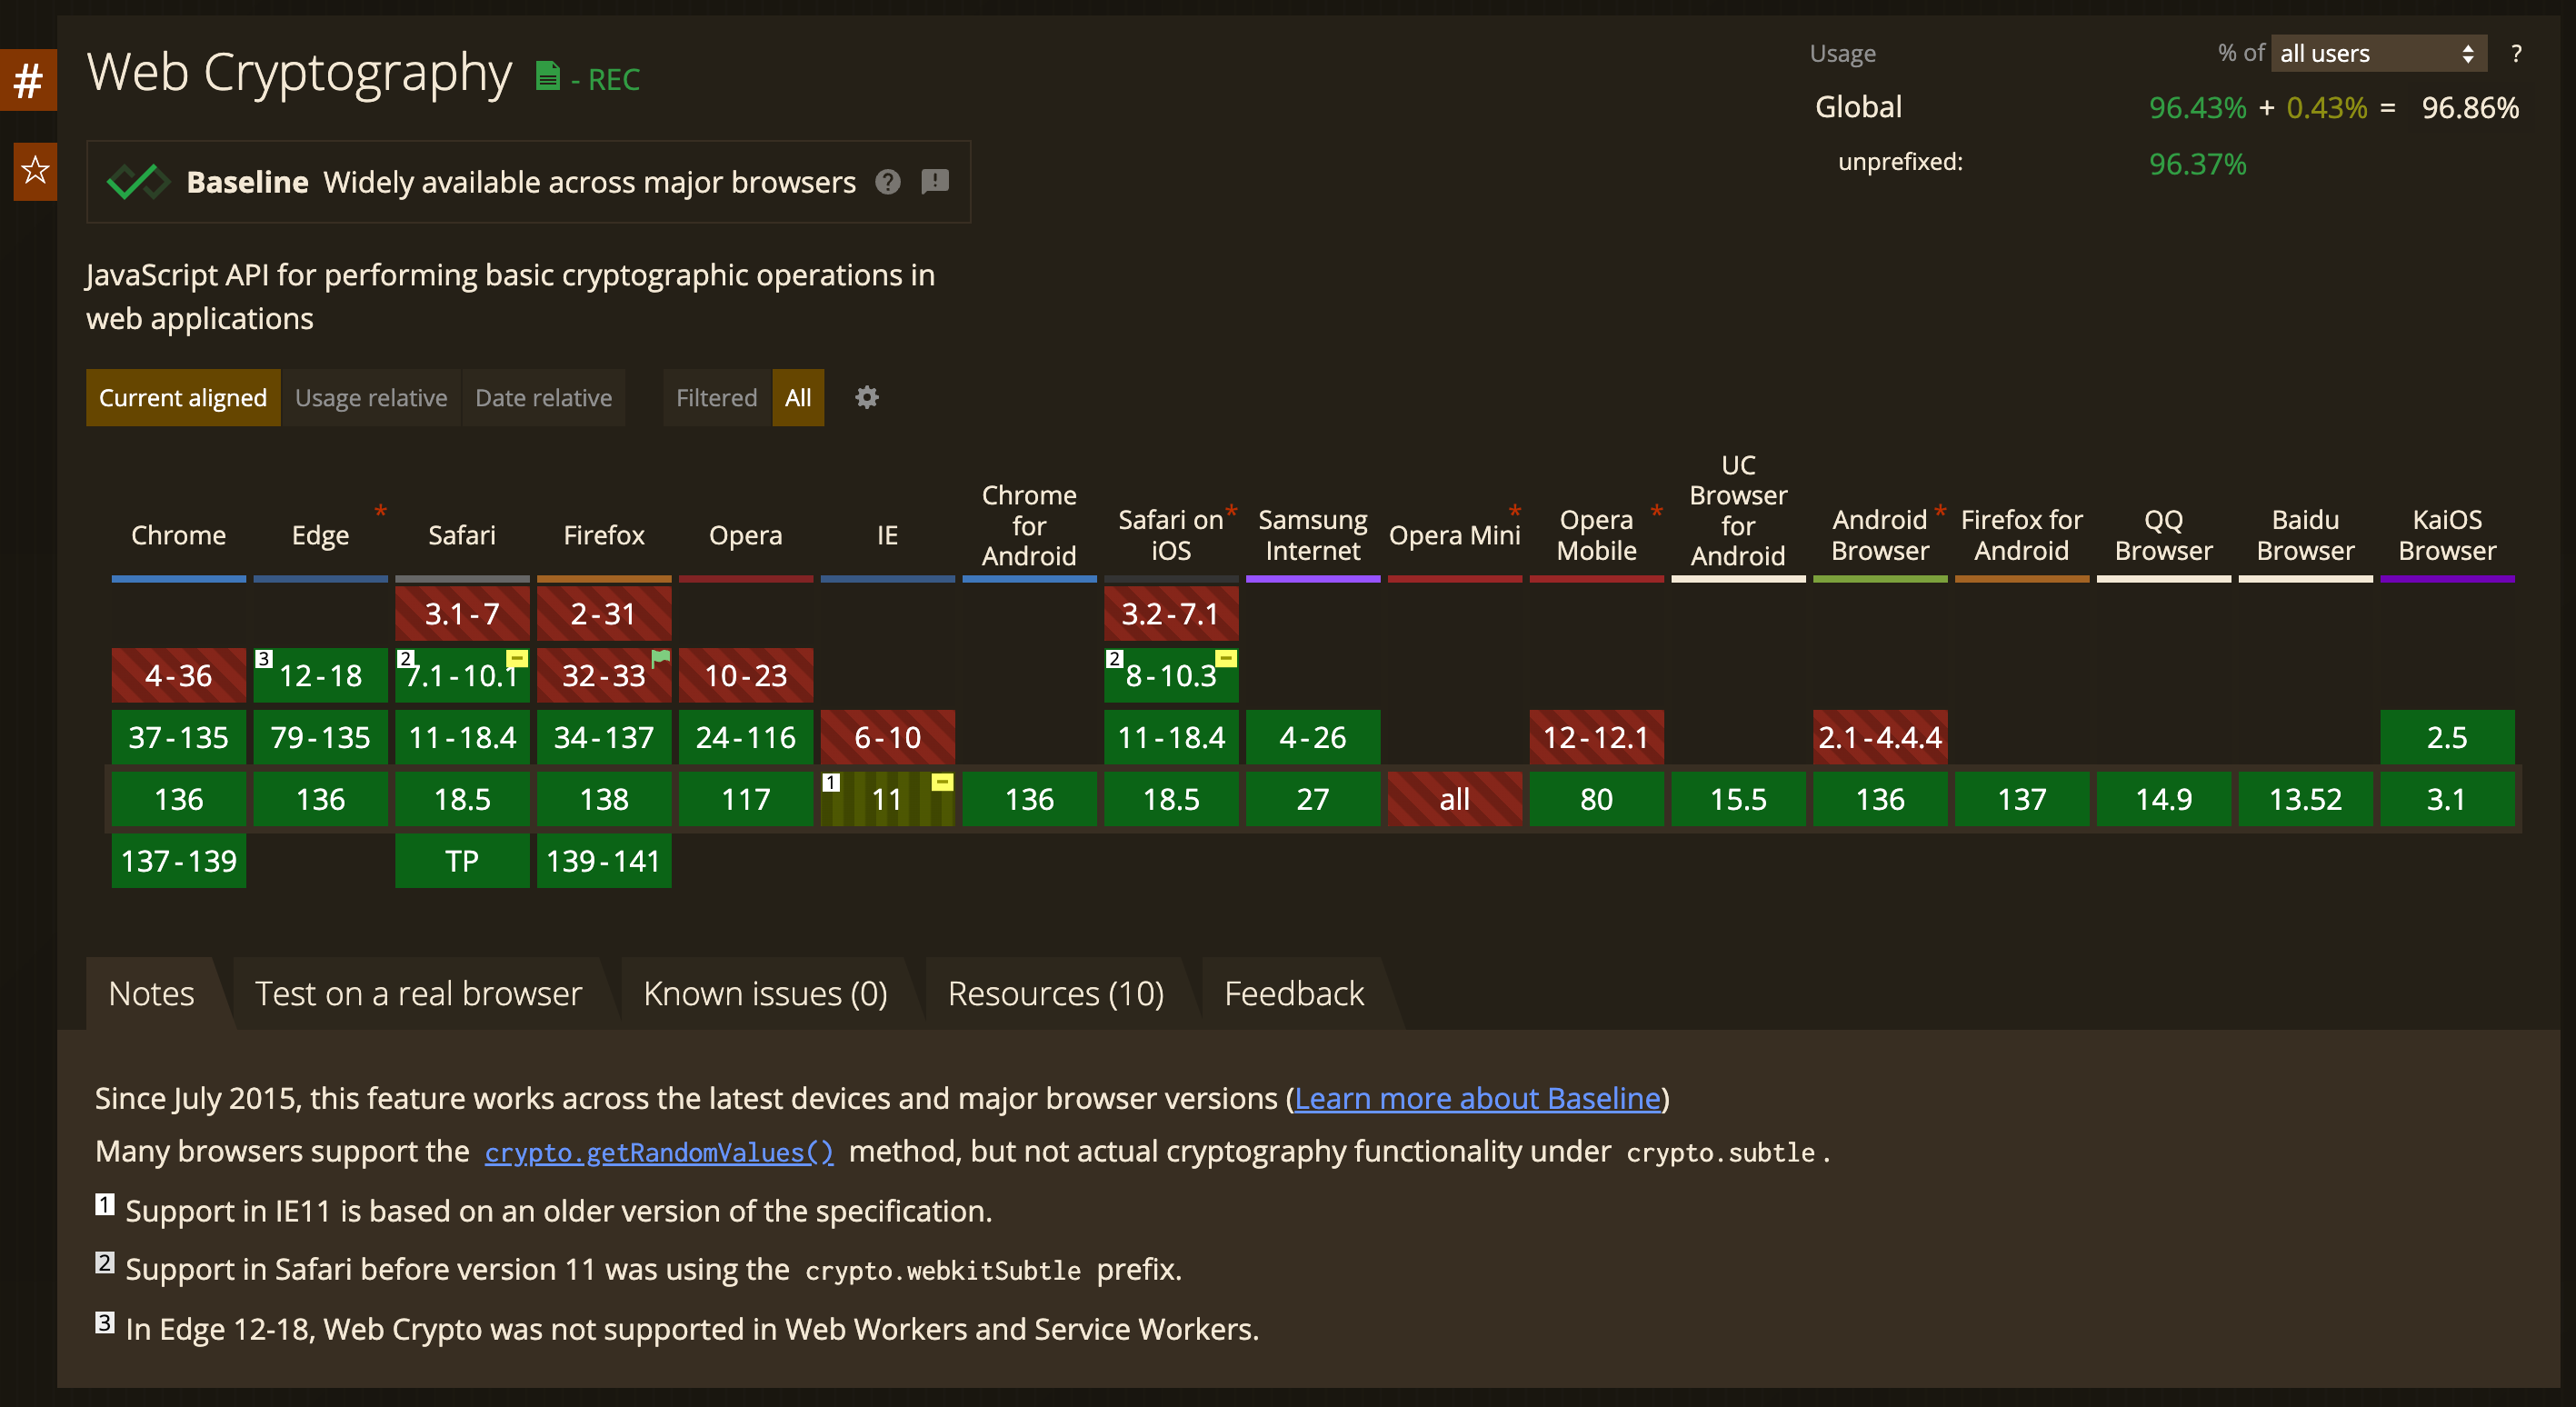Open the Known issues (0) tab
This screenshot has height=1407, width=2576.
click(765, 993)
